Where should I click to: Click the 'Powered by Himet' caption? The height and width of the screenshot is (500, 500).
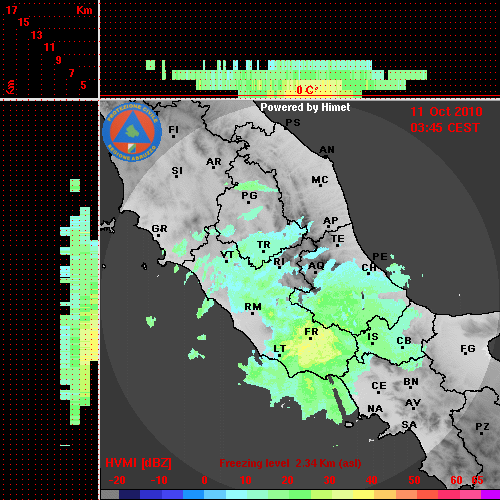305,107
